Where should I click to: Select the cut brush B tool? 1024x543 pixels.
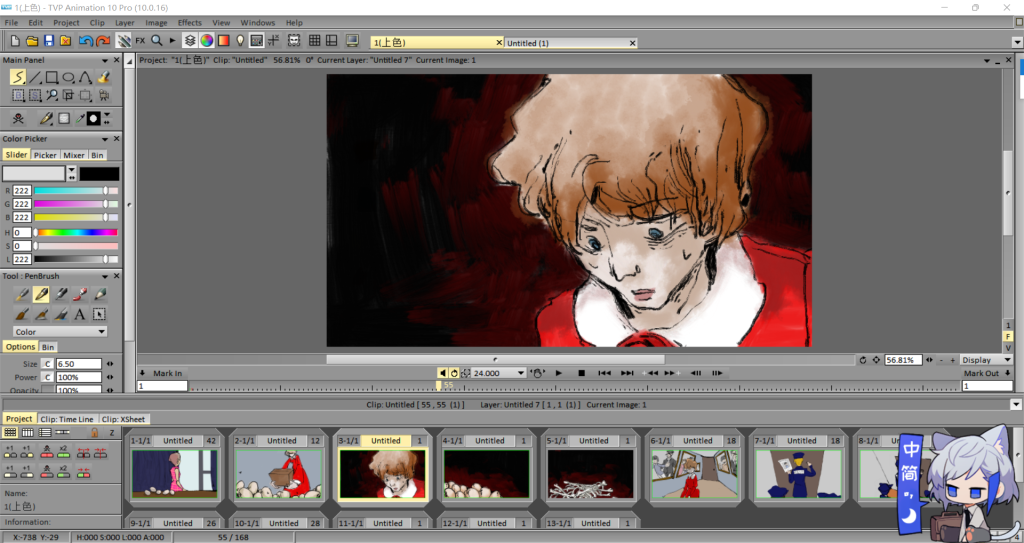(x=18, y=95)
